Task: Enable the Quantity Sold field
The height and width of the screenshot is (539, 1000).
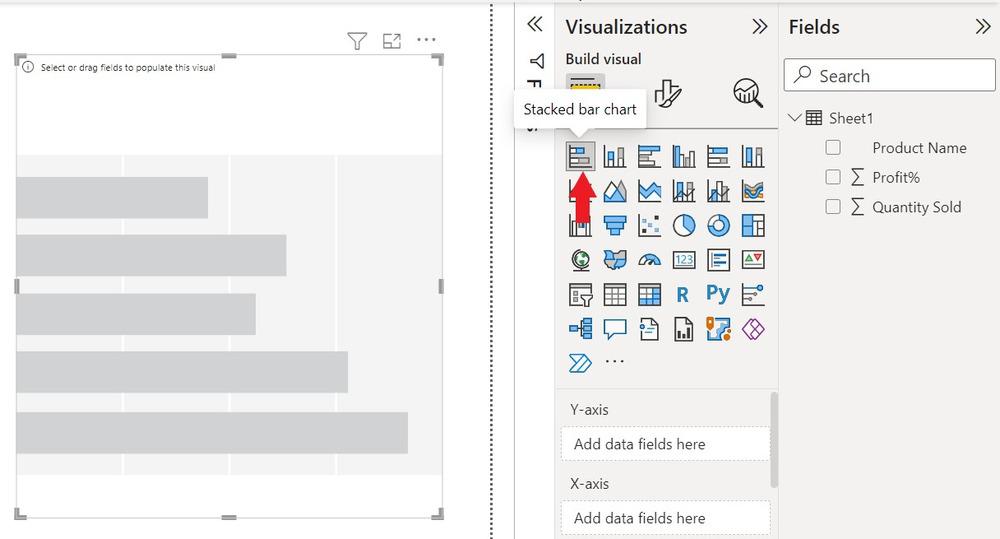Action: tap(833, 207)
